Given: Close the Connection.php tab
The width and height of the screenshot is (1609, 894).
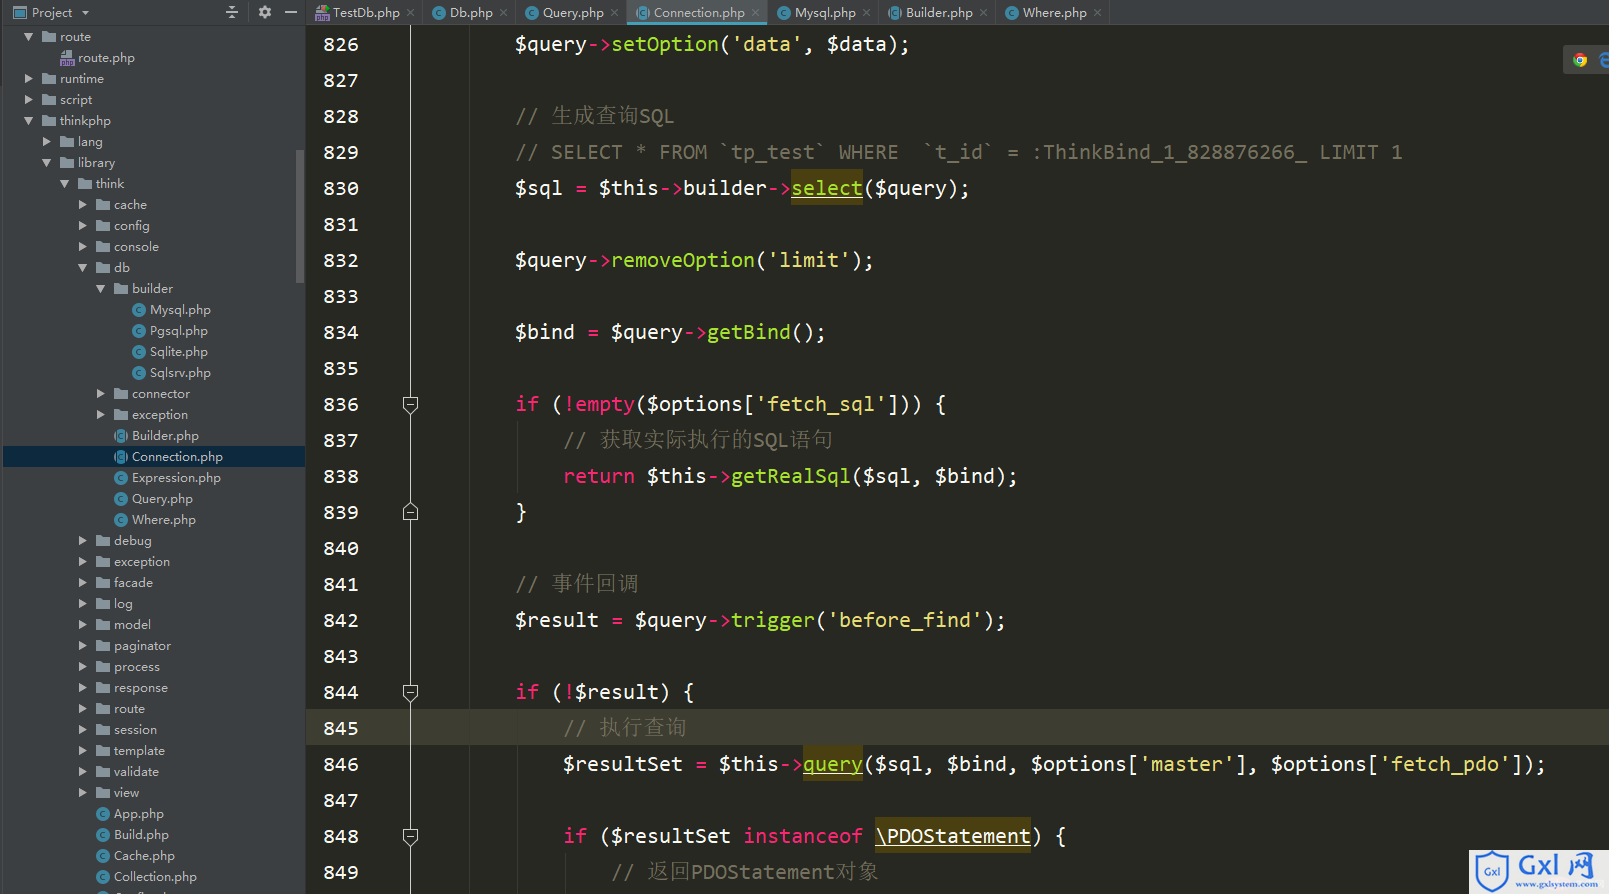Looking at the screenshot, I should (755, 13).
